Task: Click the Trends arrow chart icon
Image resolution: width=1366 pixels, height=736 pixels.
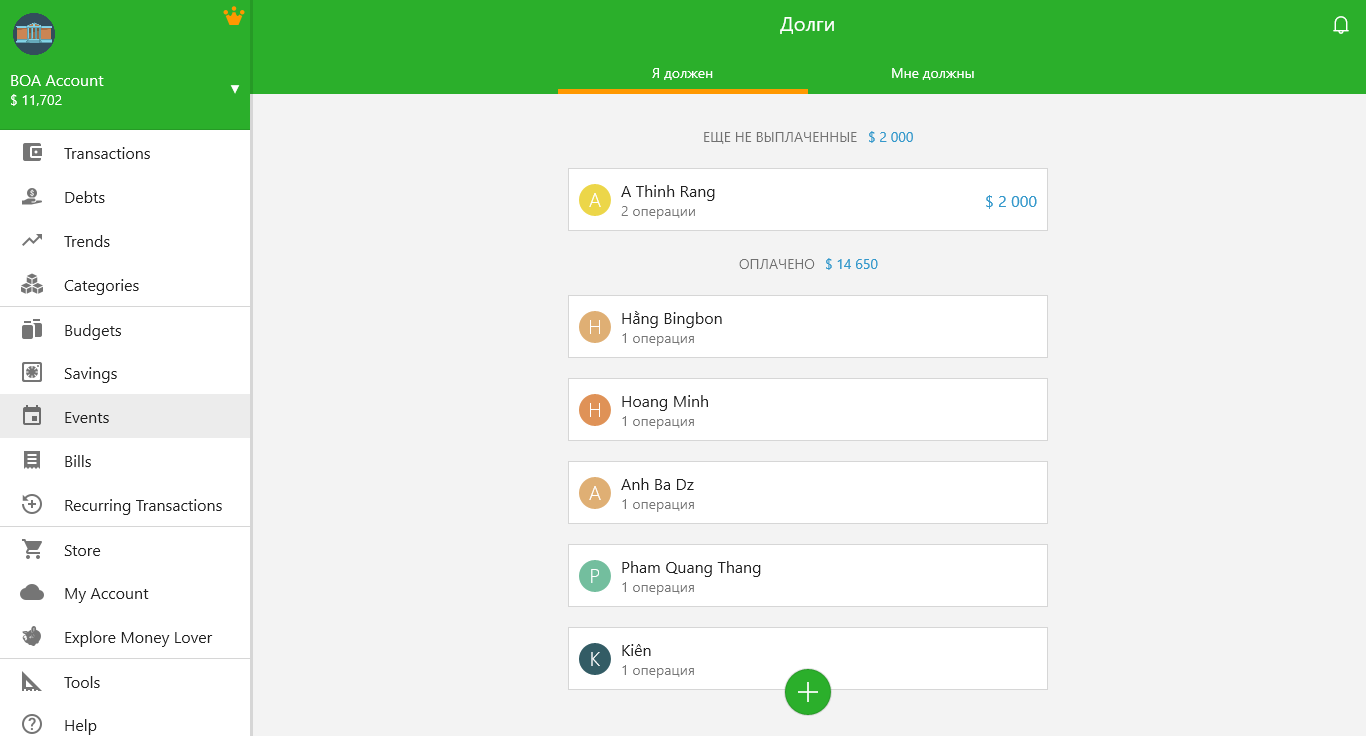Action: (x=32, y=241)
